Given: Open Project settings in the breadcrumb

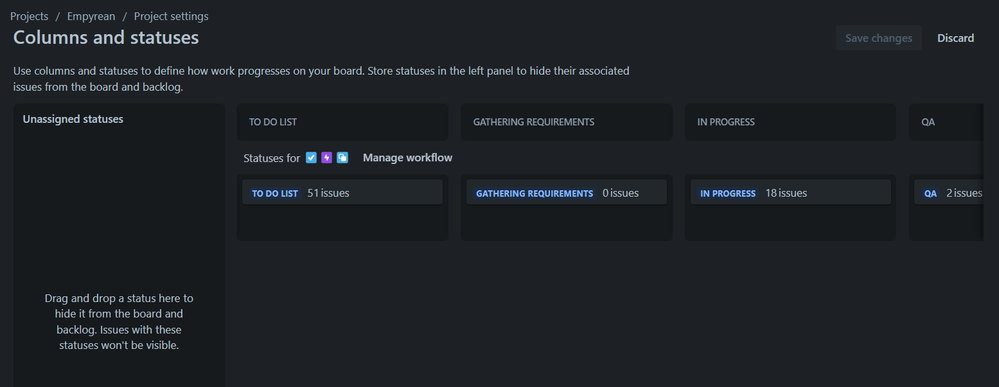Looking at the screenshot, I should [171, 16].
